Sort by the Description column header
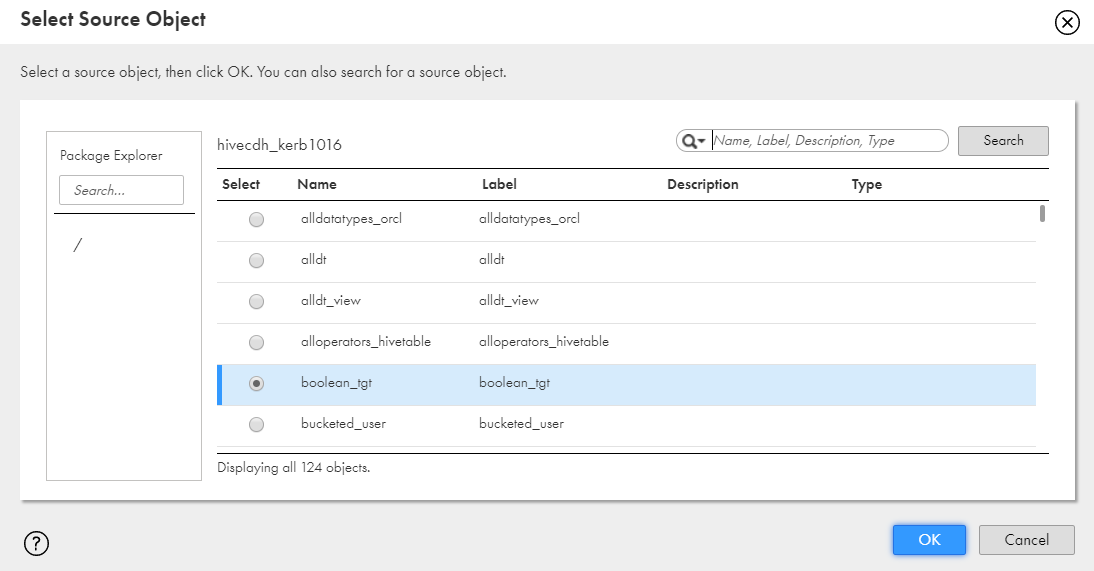Screen dimensions: 1094x571 pos(703,184)
